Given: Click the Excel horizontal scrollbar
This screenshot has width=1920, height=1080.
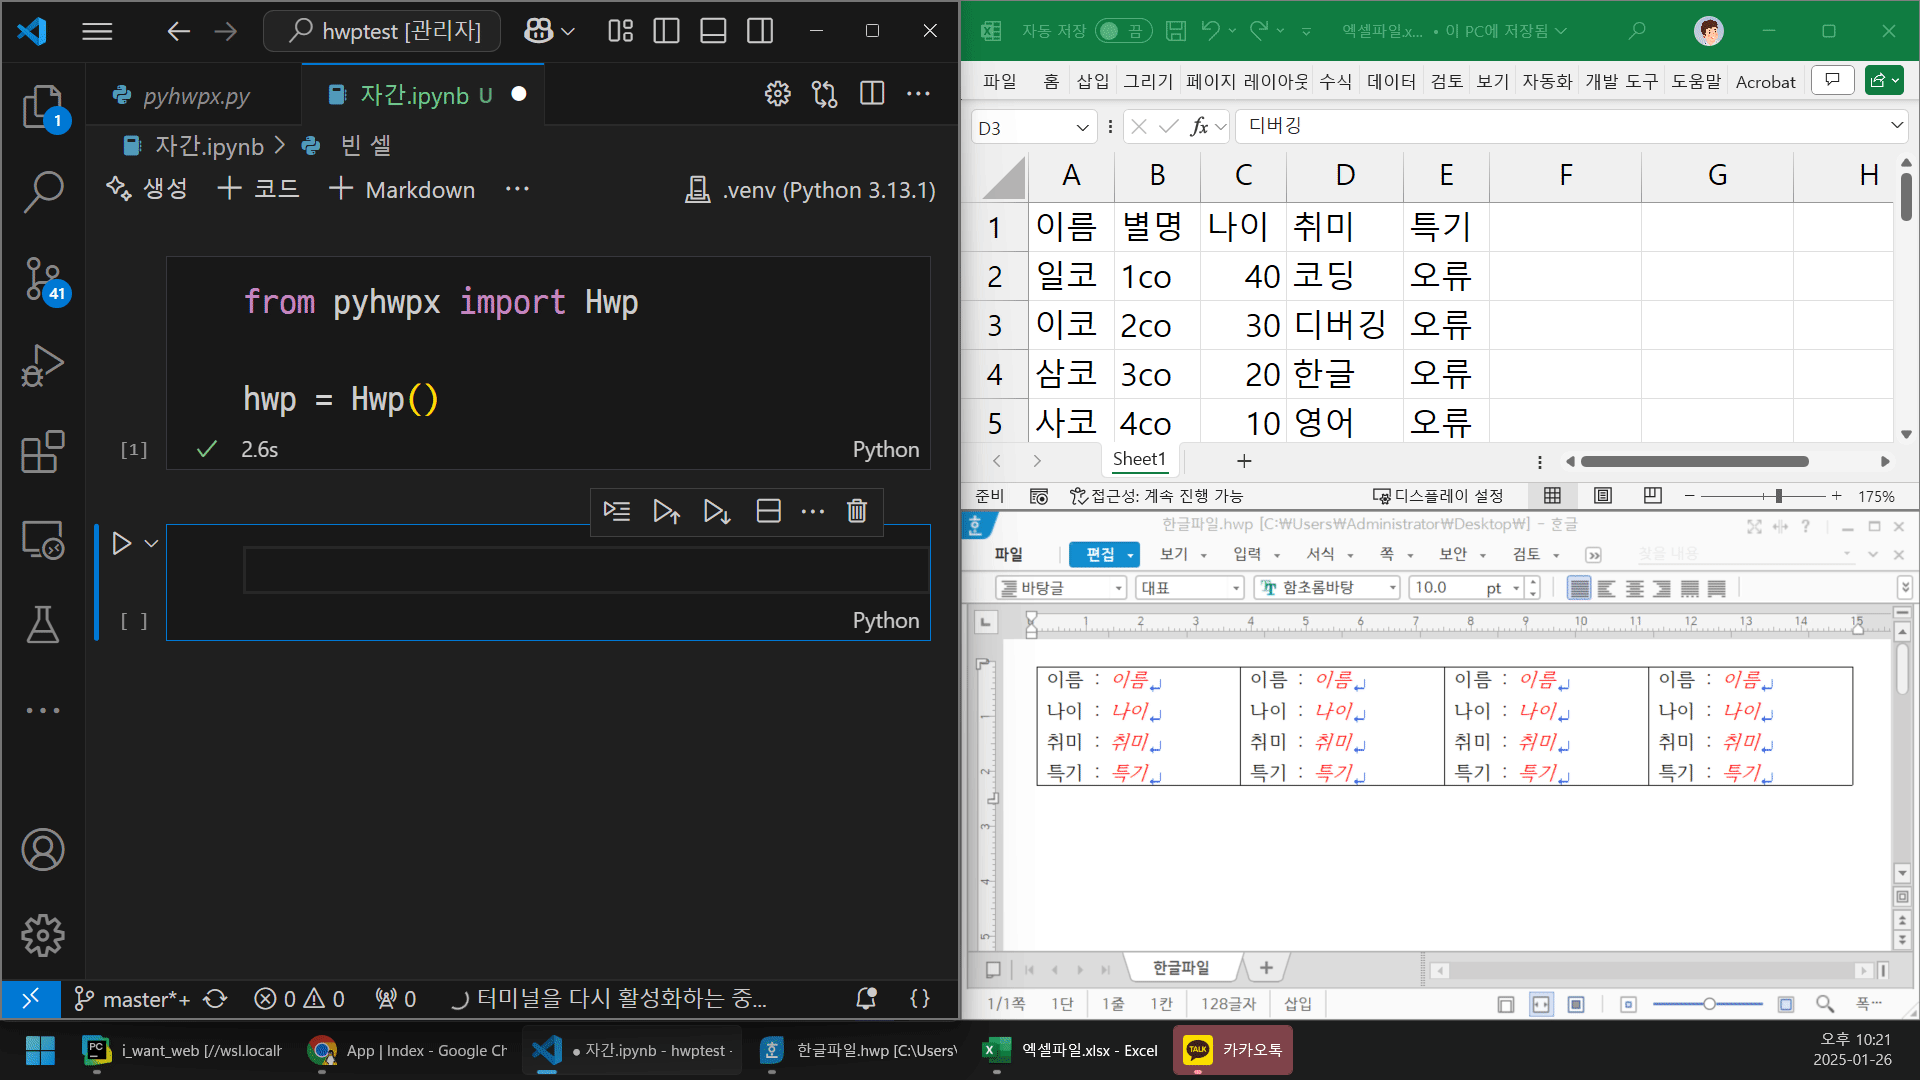Looking at the screenshot, I should pyautogui.click(x=1695, y=461).
